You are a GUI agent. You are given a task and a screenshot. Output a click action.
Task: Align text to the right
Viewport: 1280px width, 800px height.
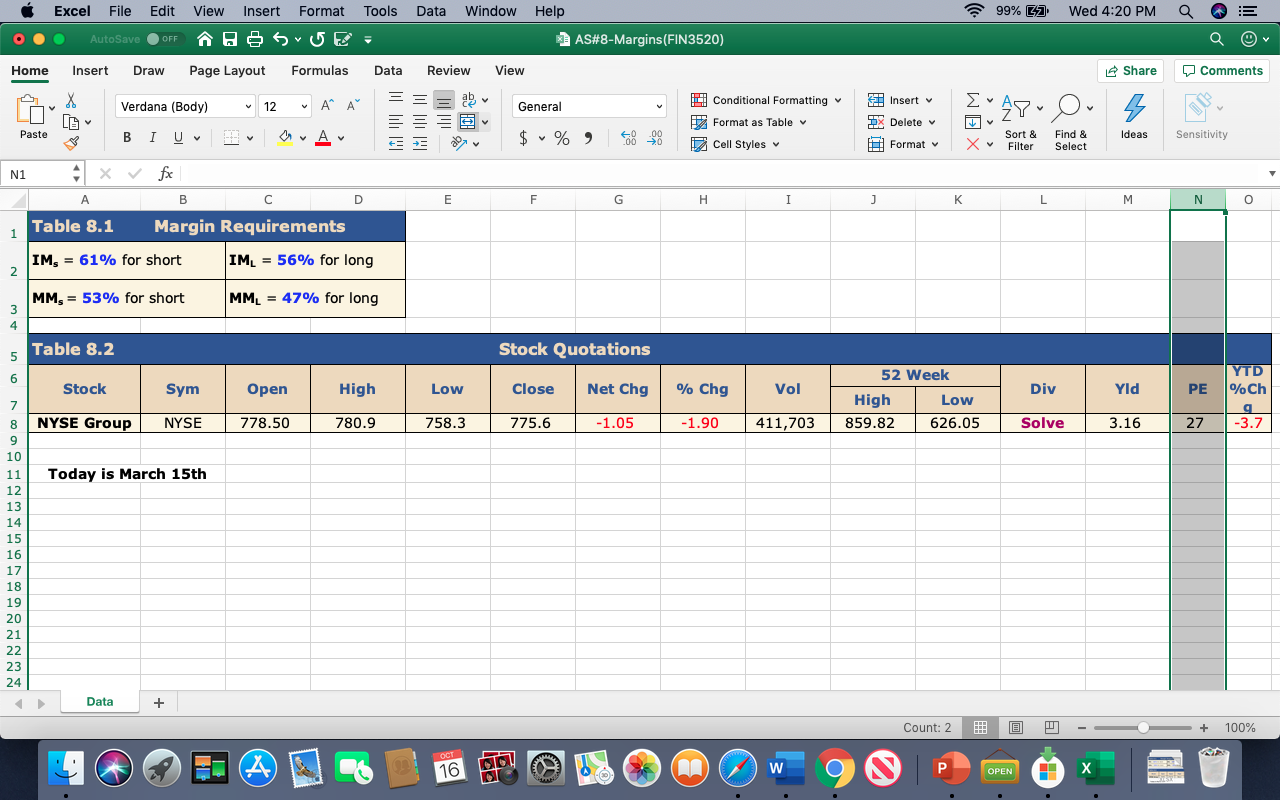coord(444,122)
